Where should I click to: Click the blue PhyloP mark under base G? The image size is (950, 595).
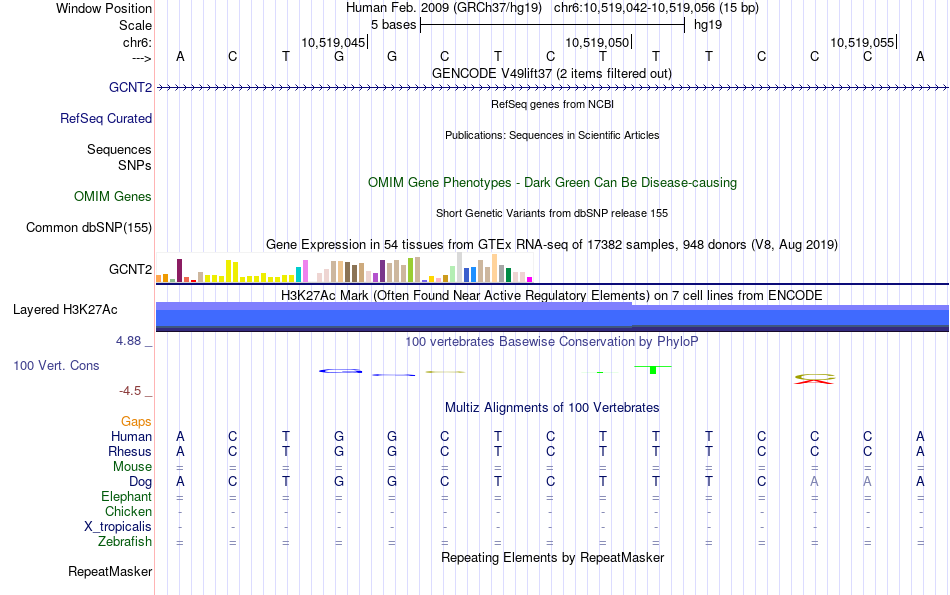tap(340, 371)
